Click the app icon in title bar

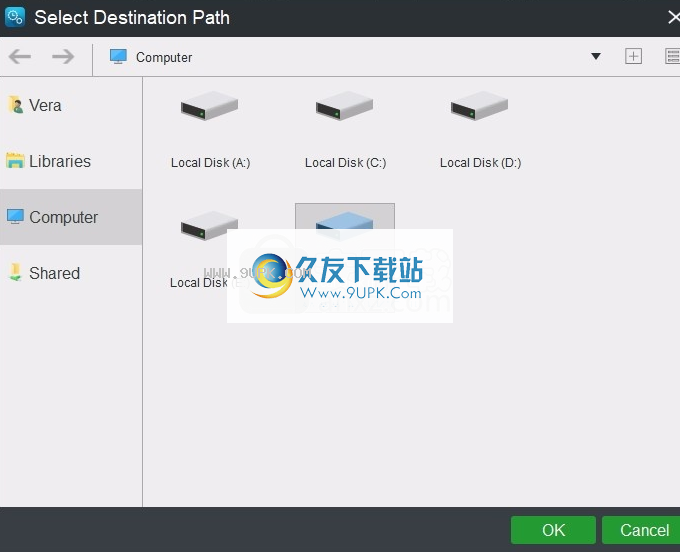[15, 17]
